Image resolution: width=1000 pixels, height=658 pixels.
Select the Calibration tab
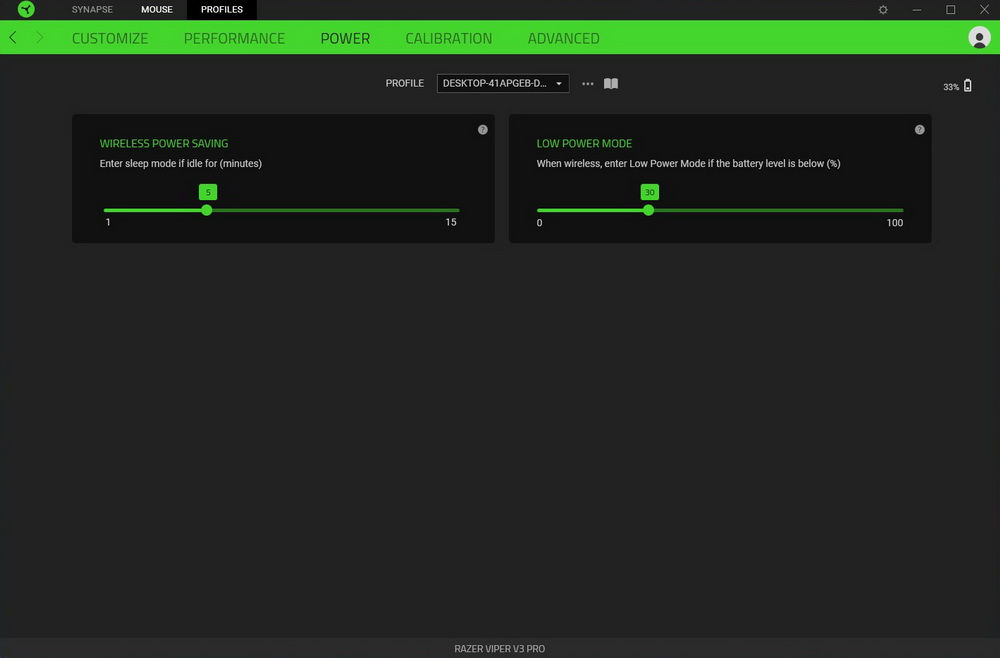(x=448, y=38)
